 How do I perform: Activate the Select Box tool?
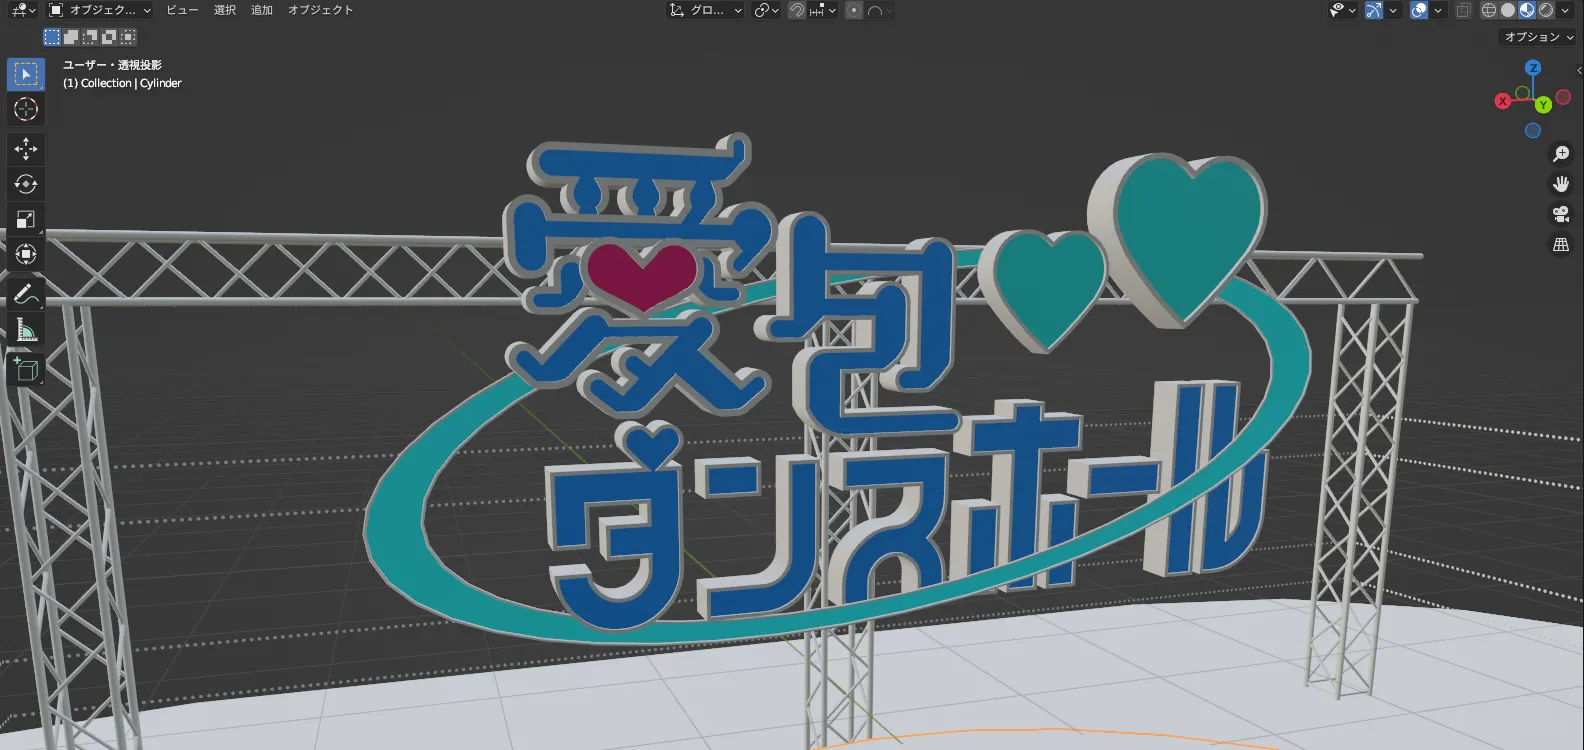26,74
